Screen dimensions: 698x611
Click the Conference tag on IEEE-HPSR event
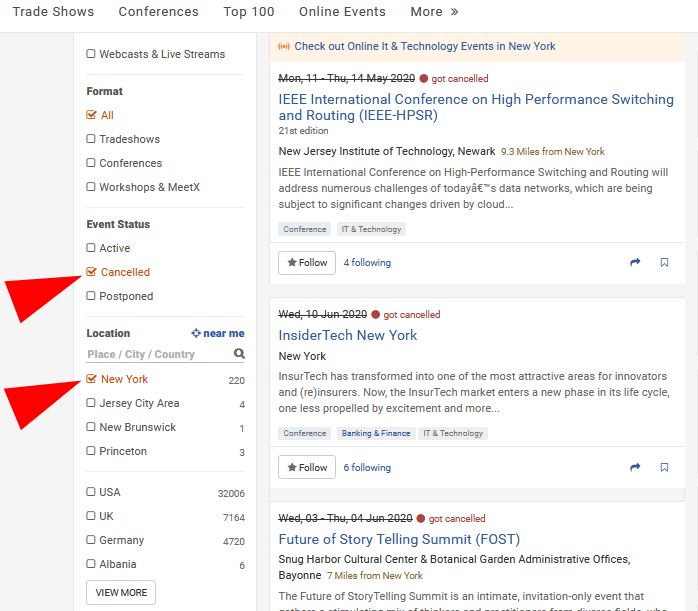(x=305, y=229)
